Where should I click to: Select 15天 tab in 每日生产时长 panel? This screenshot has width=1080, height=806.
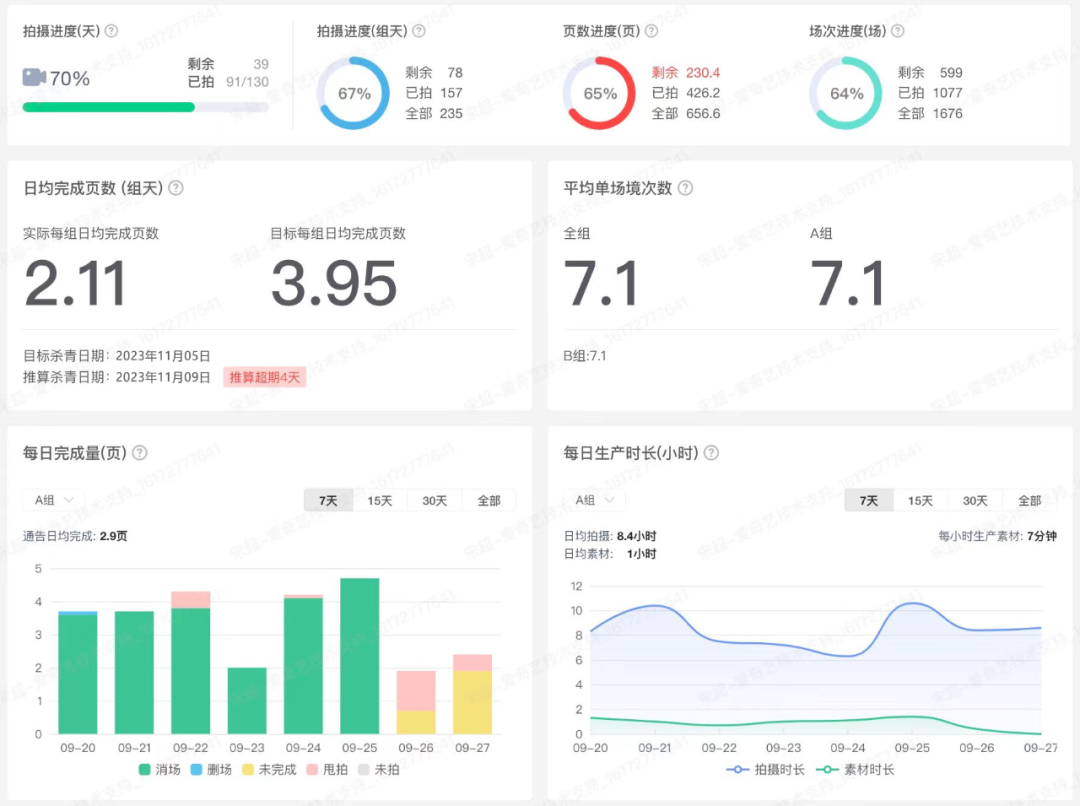click(x=920, y=501)
